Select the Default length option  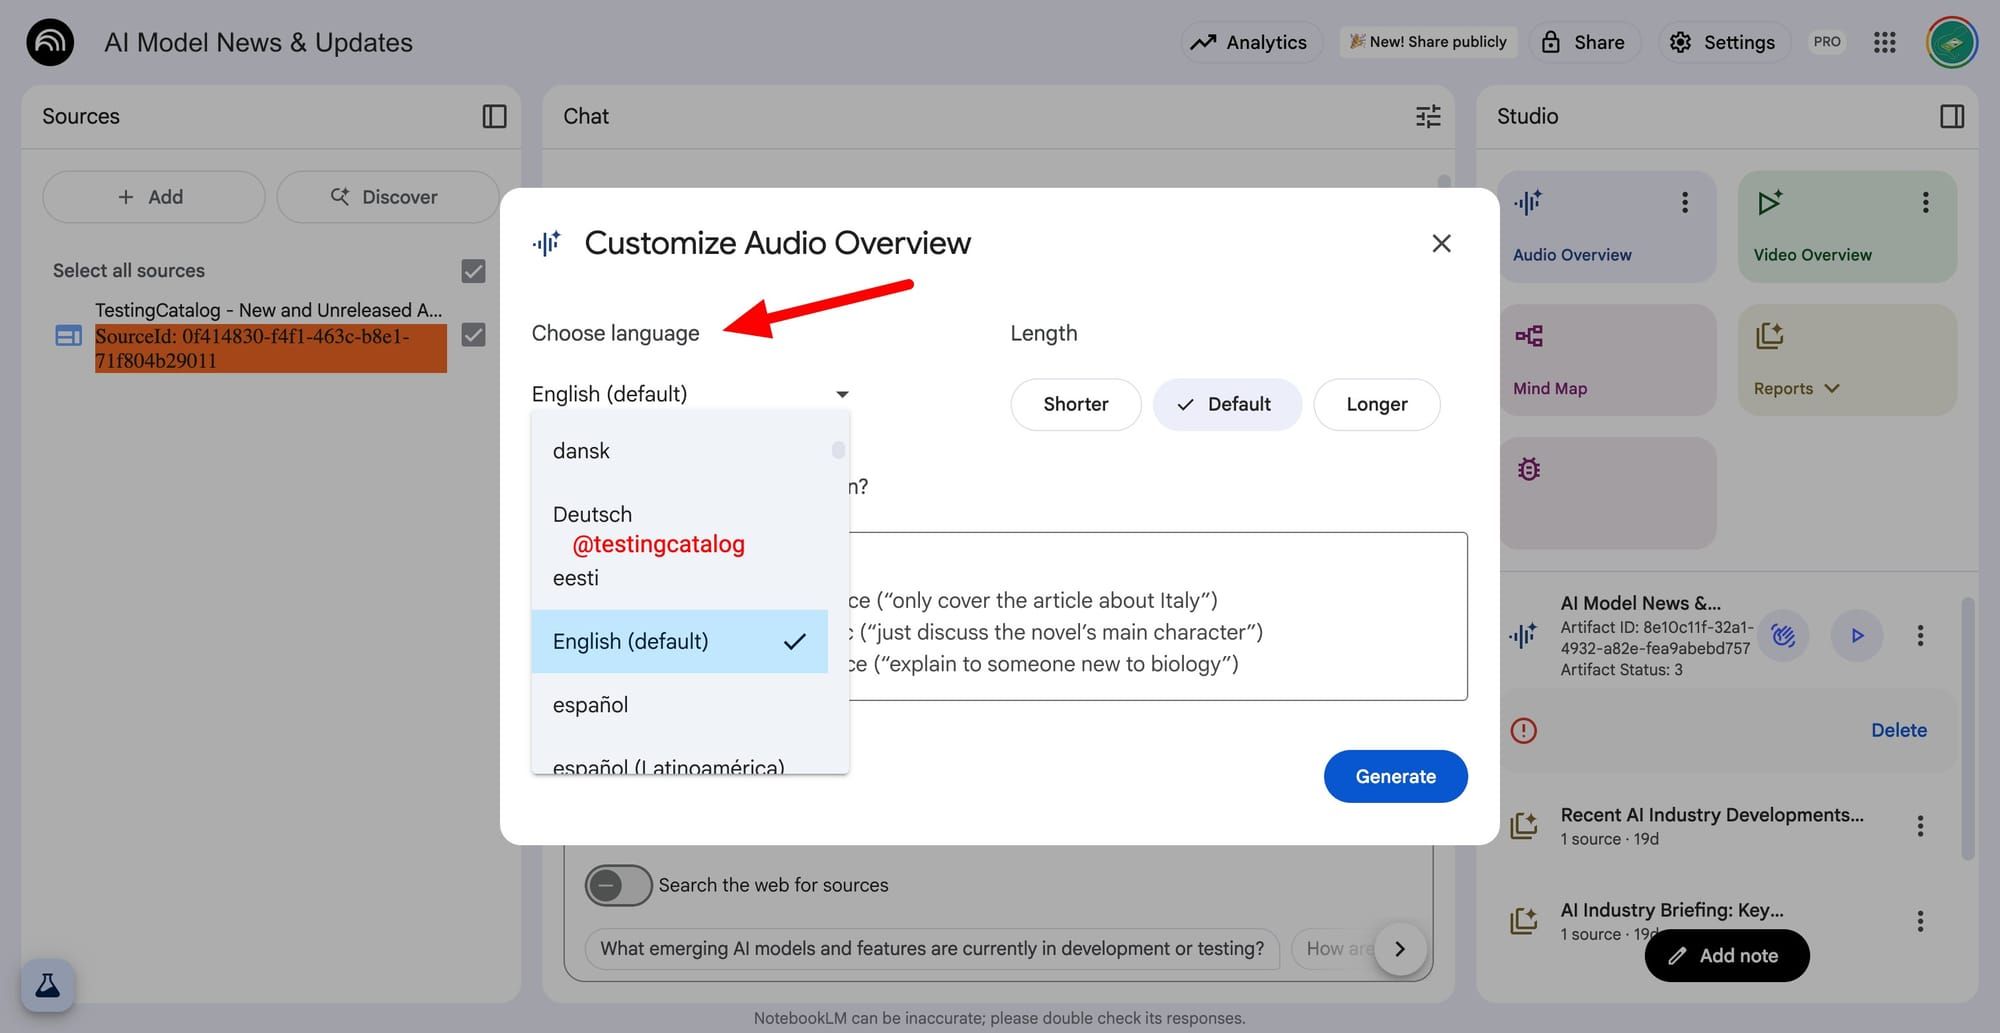(x=1227, y=404)
